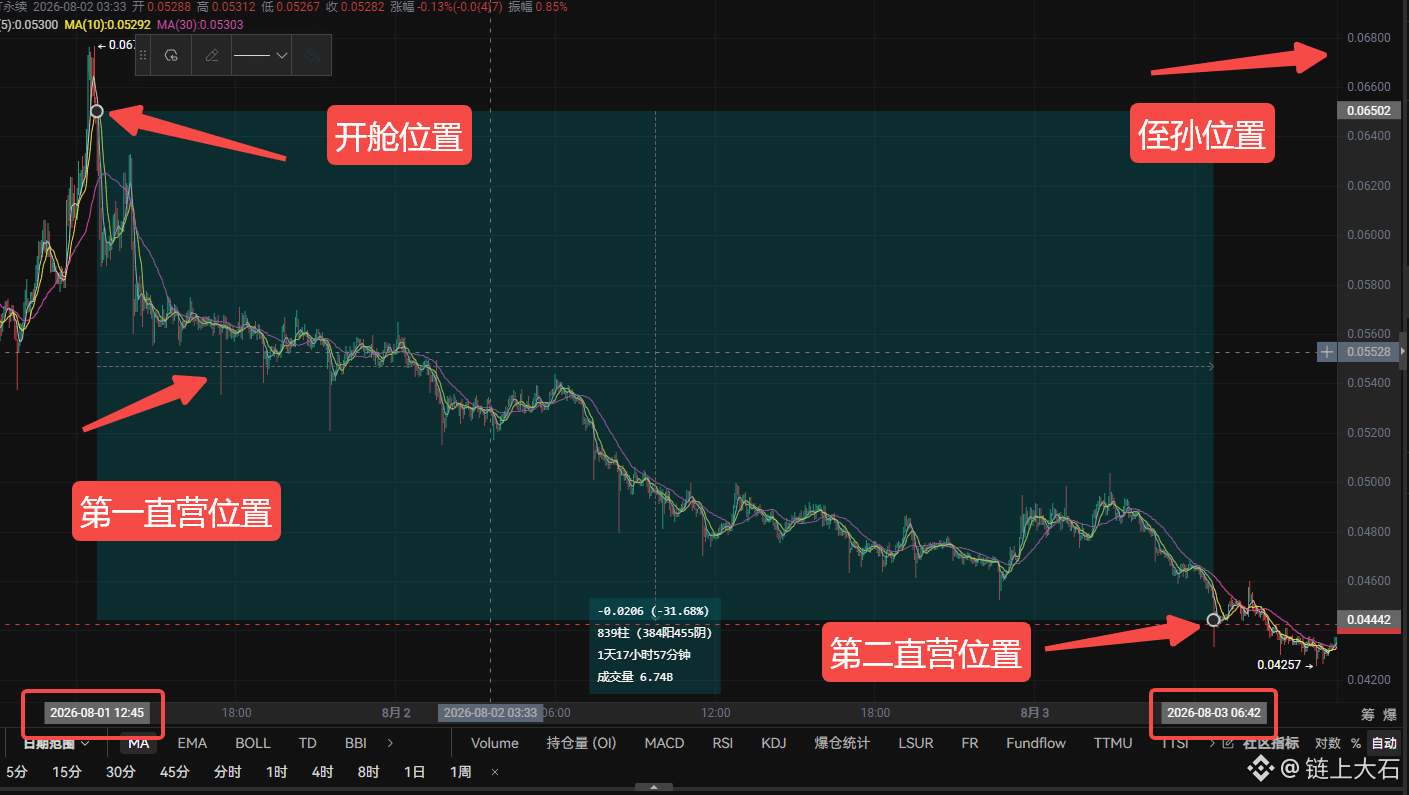Click the 839柱 bar count measurement text

point(654,632)
